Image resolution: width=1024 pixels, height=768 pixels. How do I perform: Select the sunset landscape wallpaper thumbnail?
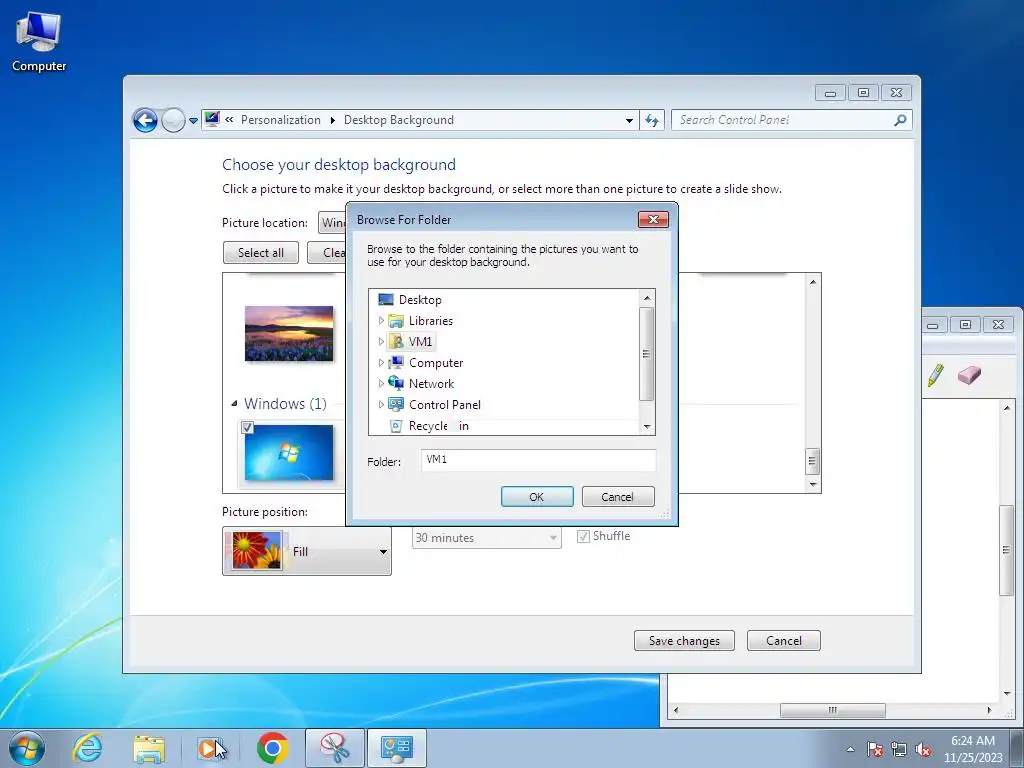coord(289,334)
